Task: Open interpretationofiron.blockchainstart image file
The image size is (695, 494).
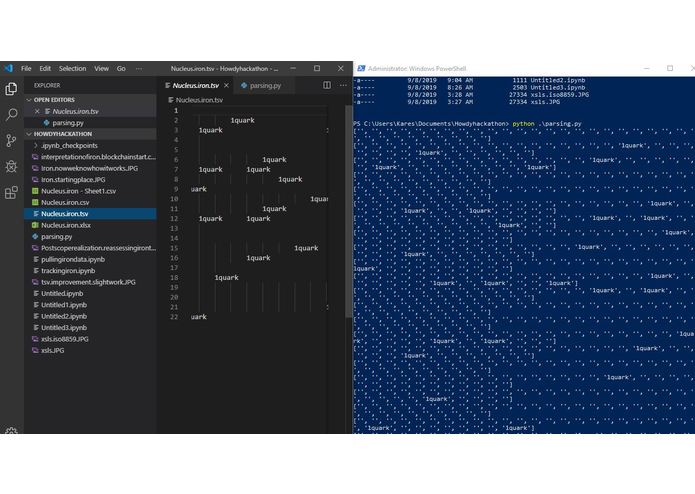Action: coord(90,157)
